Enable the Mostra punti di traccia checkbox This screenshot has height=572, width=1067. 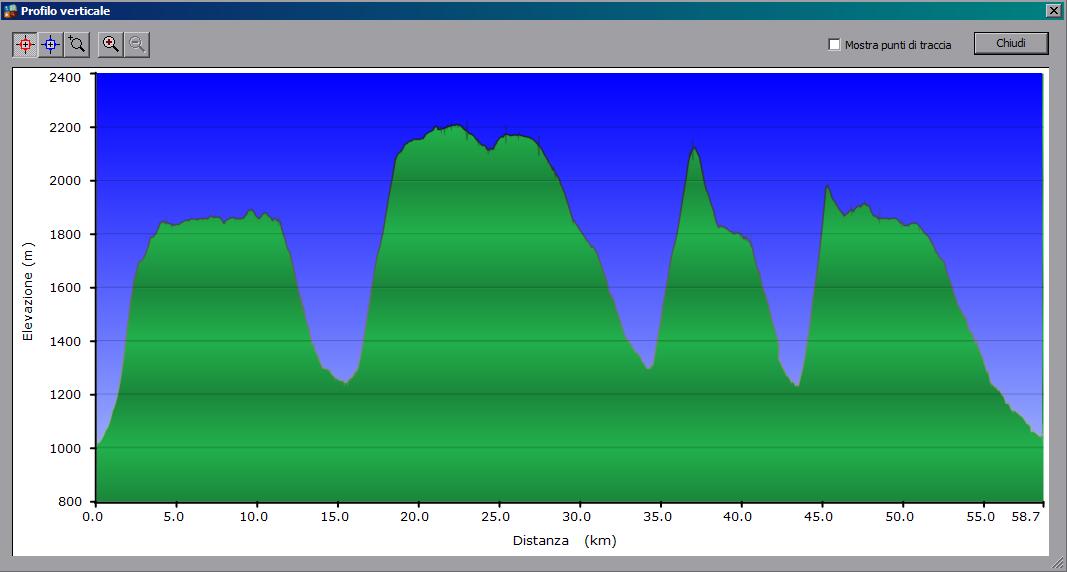pyautogui.click(x=834, y=44)
